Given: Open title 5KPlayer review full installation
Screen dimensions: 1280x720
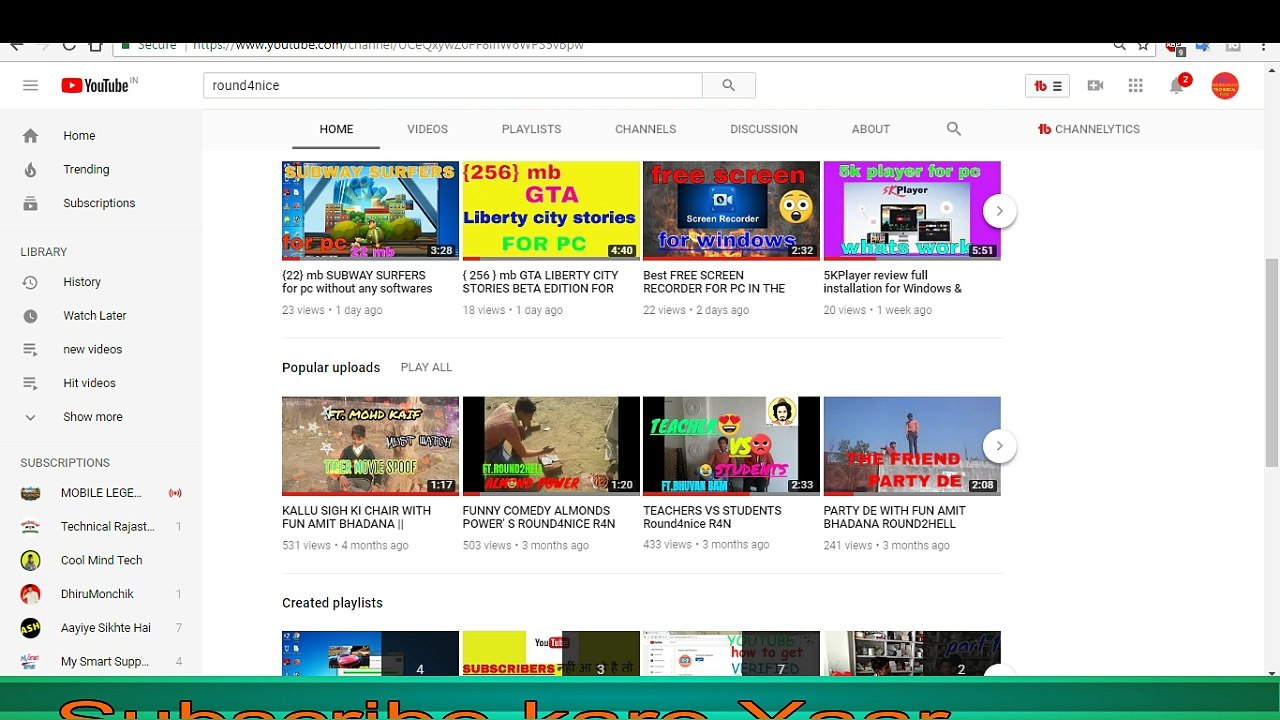Looking at the screenshot, I should point(893,282).
